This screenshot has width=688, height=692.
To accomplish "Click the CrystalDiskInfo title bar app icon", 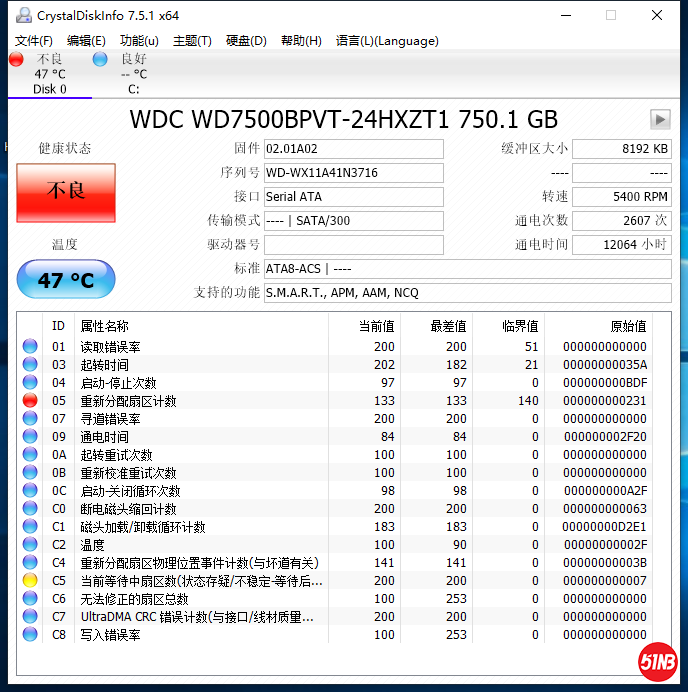I will tap(23, 15).
